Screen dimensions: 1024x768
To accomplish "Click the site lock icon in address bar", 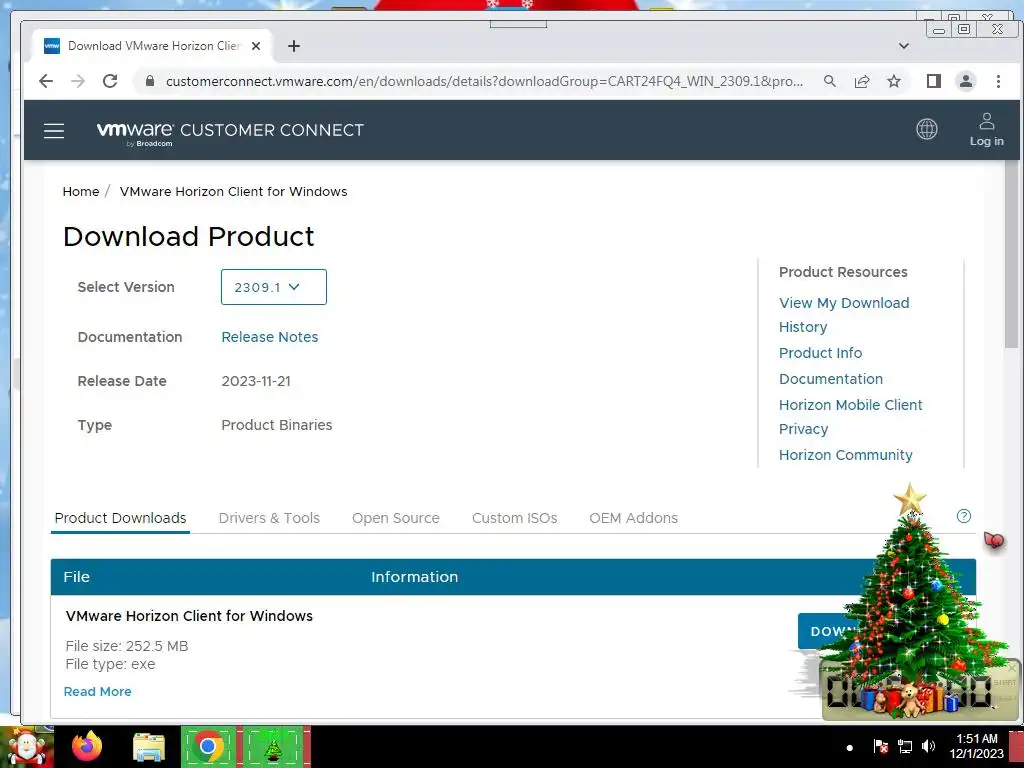I will (150, 81).
